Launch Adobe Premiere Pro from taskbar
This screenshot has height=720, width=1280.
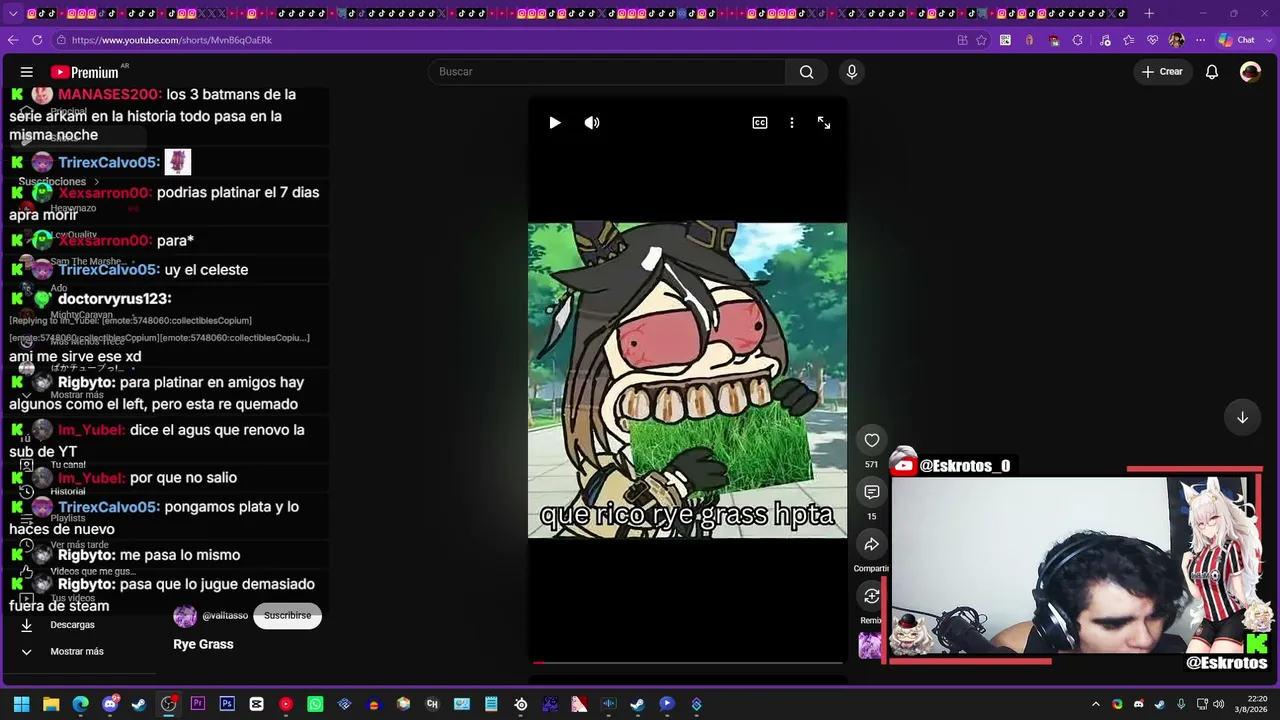(198, 704)
